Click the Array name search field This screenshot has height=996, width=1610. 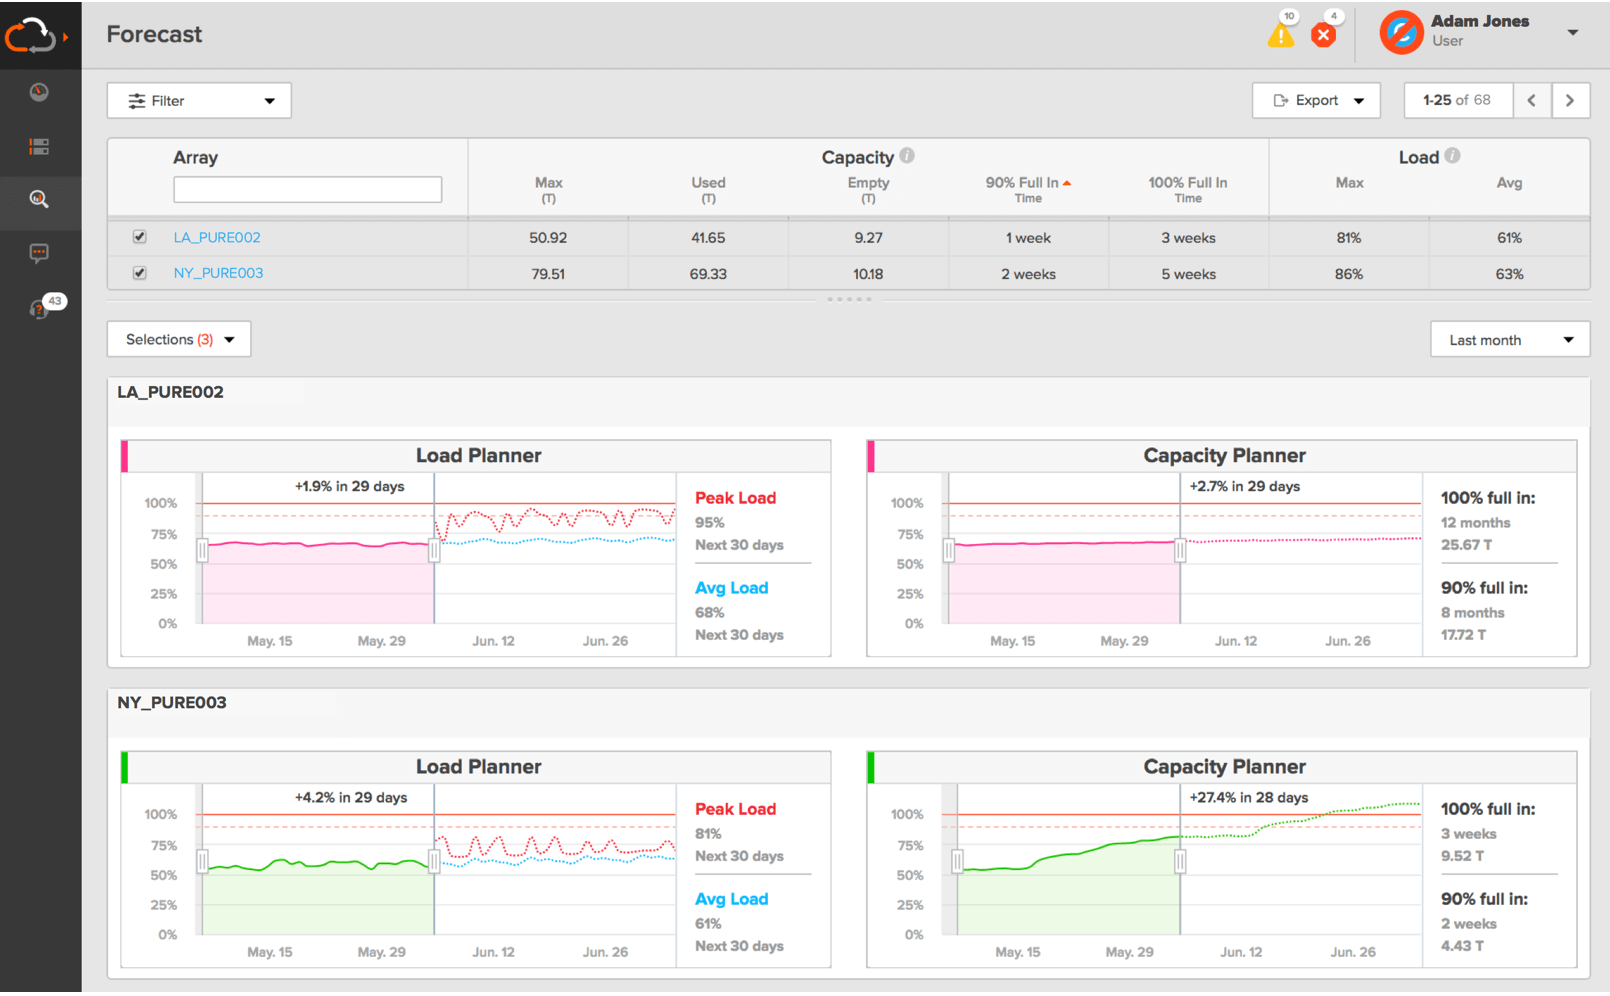(307, 190)
